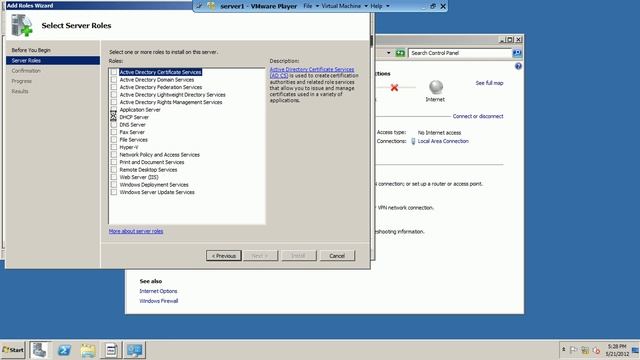Tick the Web Server (IIS) checkbox
This screenshot has width=640, height=360.
114,177
